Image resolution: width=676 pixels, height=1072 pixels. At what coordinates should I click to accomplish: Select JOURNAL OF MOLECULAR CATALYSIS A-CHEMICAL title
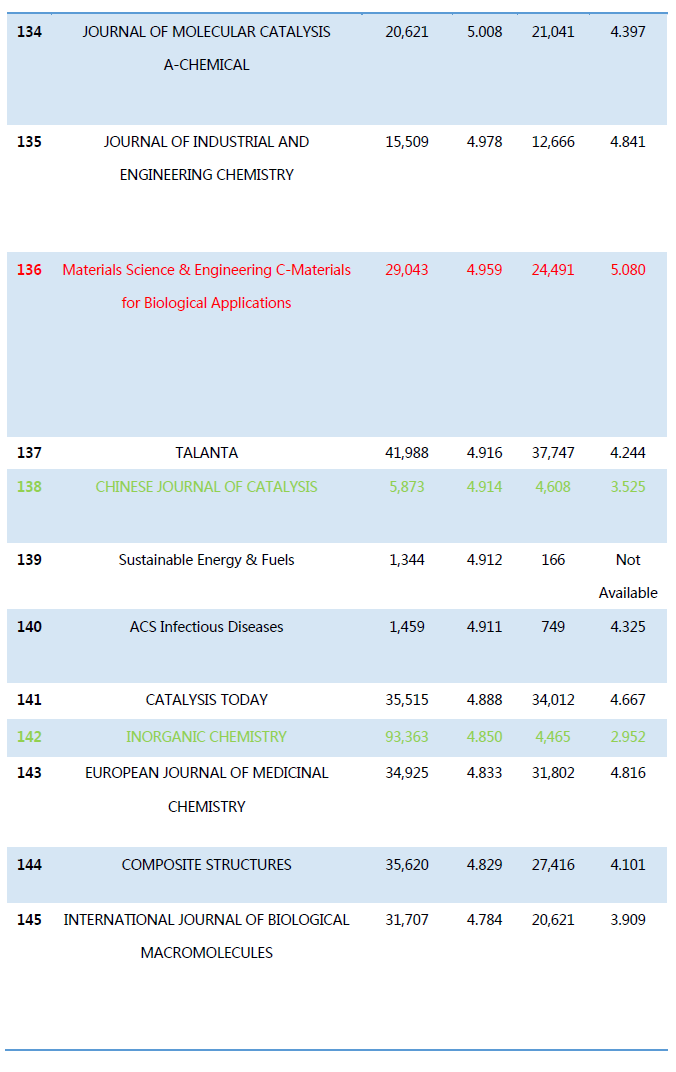(x=206, y=32)
